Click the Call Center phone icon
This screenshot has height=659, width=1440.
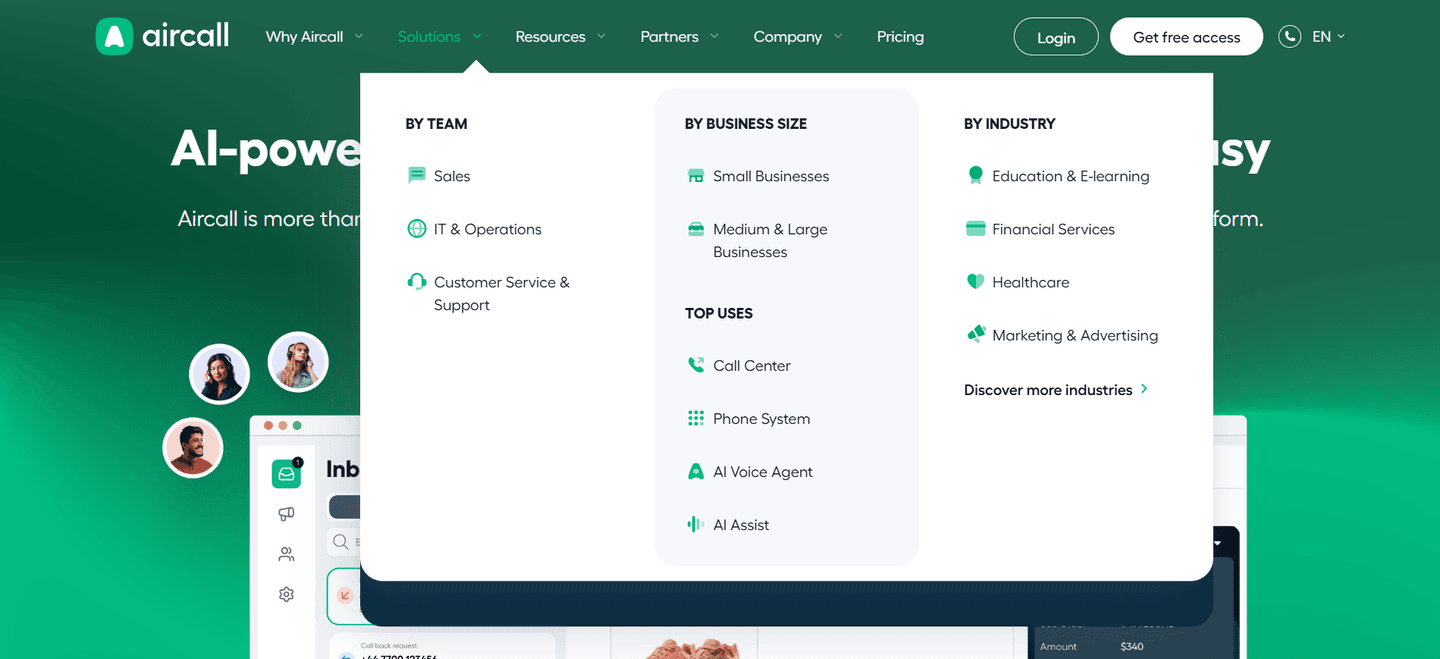click(696, 365)
